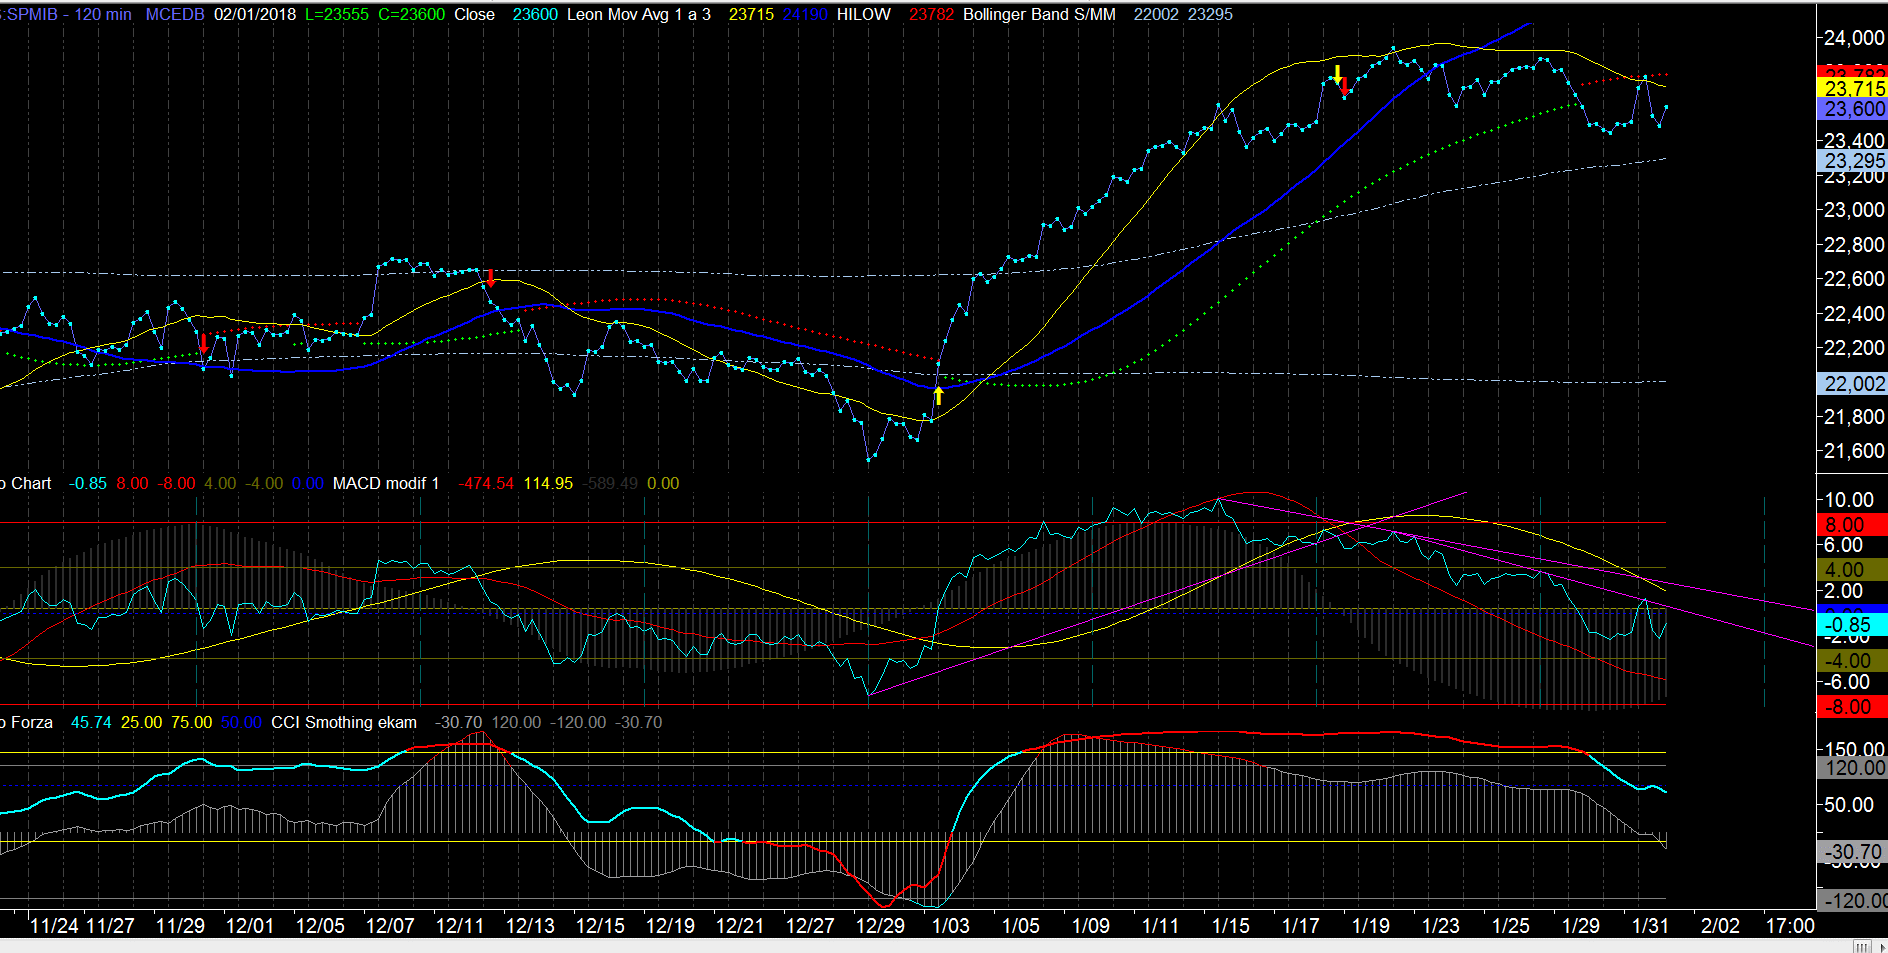Click the 12/29 date on the time axis
Image resolution: width=1888 pixels, height=953 pixels.
[880, 925]
